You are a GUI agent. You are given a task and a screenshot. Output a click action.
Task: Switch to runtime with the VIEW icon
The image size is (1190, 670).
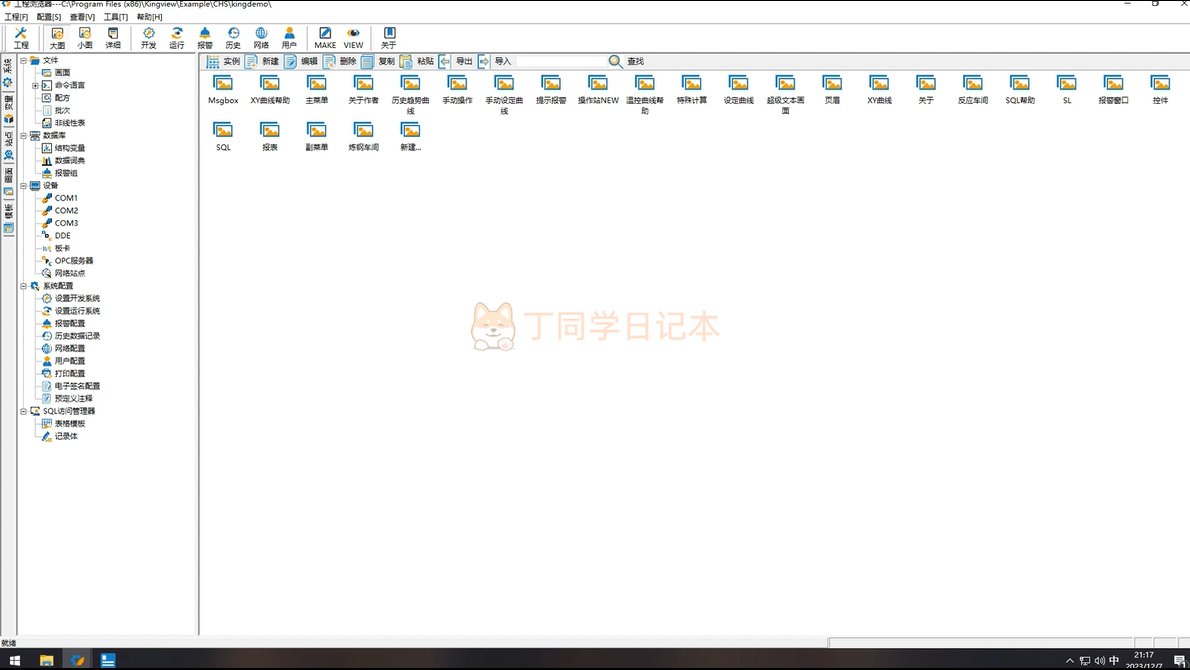click(353, 38)
